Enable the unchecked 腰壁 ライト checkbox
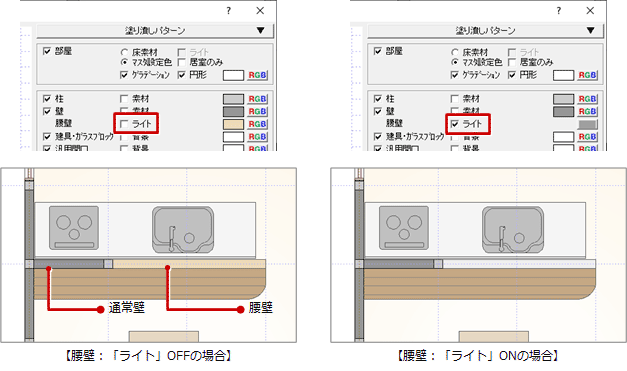Viewport: 627px width, 371px height. click(x=124, y=124)
